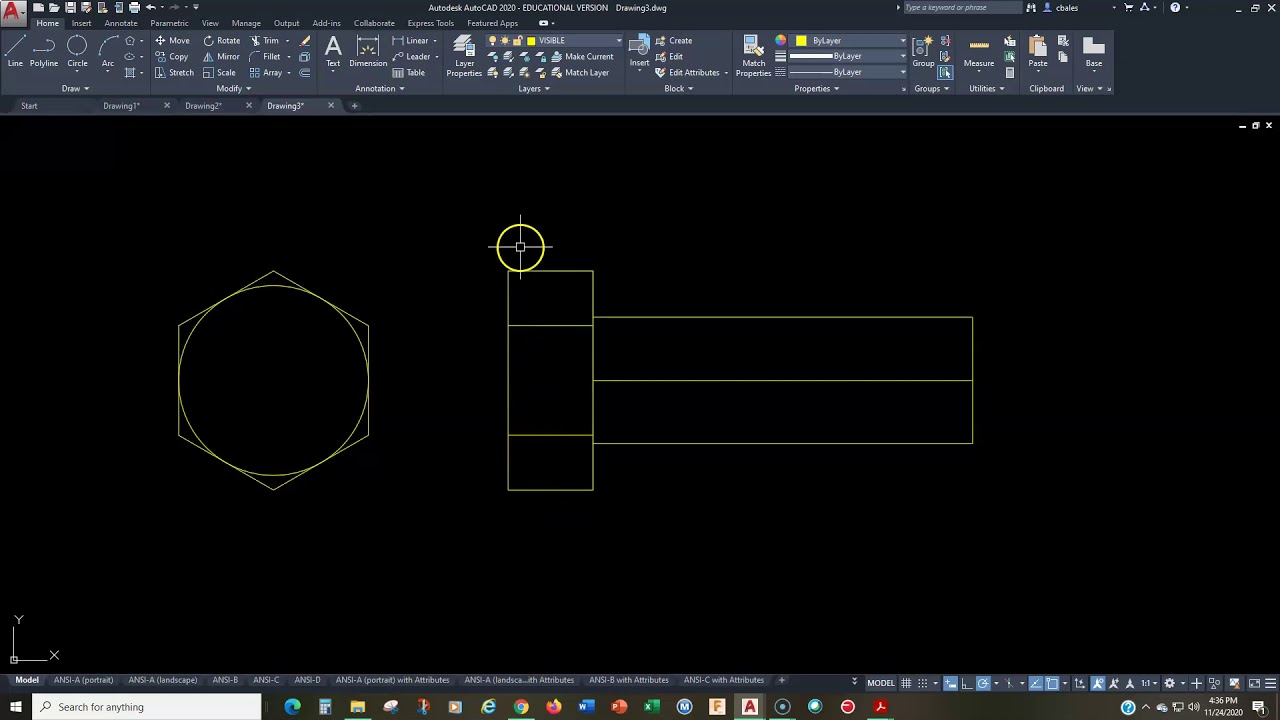Add a new drawing tab with plus
The height and width of the screenshot is (720, 1280).
pyautogui.click(x=354, y=106)
